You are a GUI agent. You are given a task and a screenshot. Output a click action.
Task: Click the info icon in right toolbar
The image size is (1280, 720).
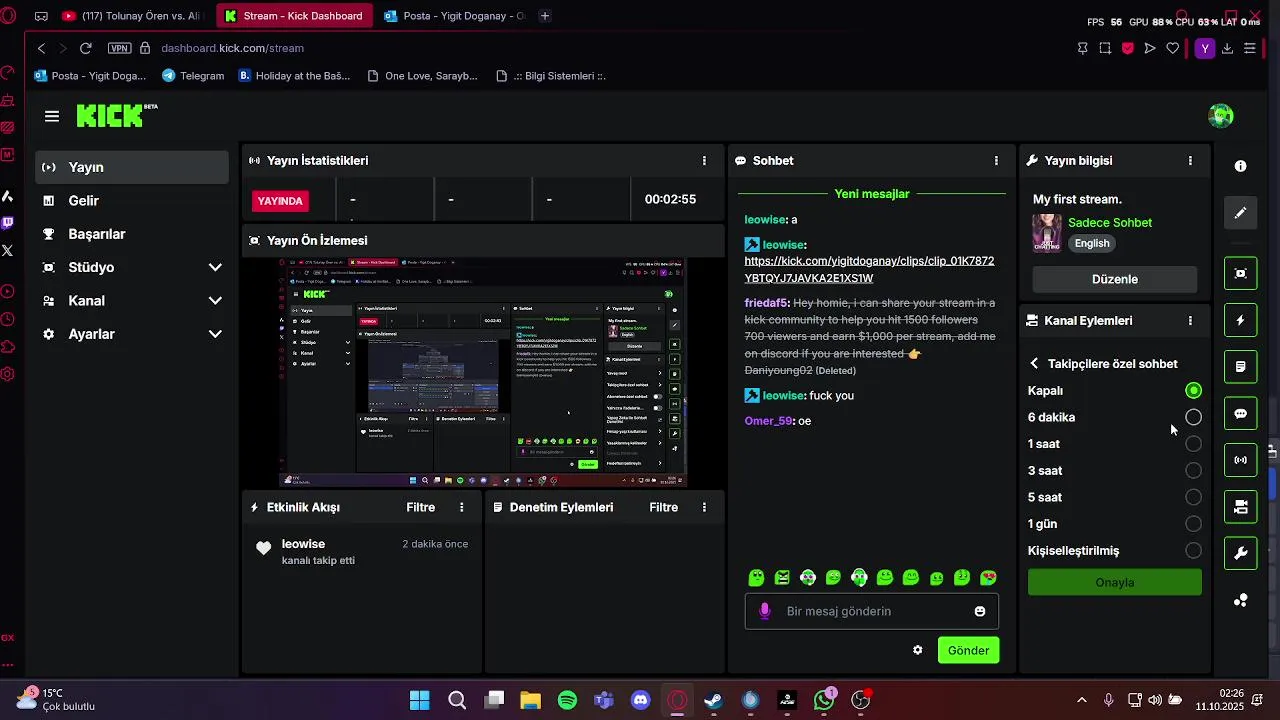(1240, 166)
